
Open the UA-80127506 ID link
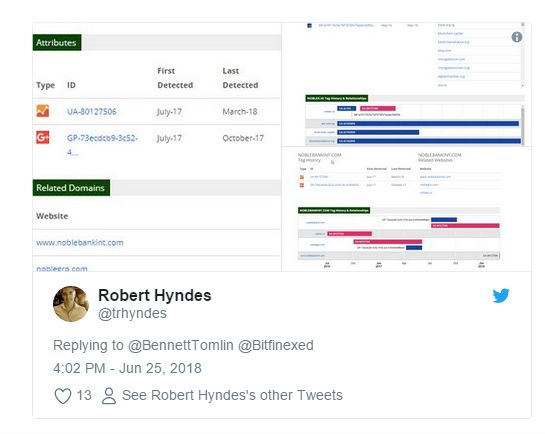pyautogui.click(x=92, y=112)
